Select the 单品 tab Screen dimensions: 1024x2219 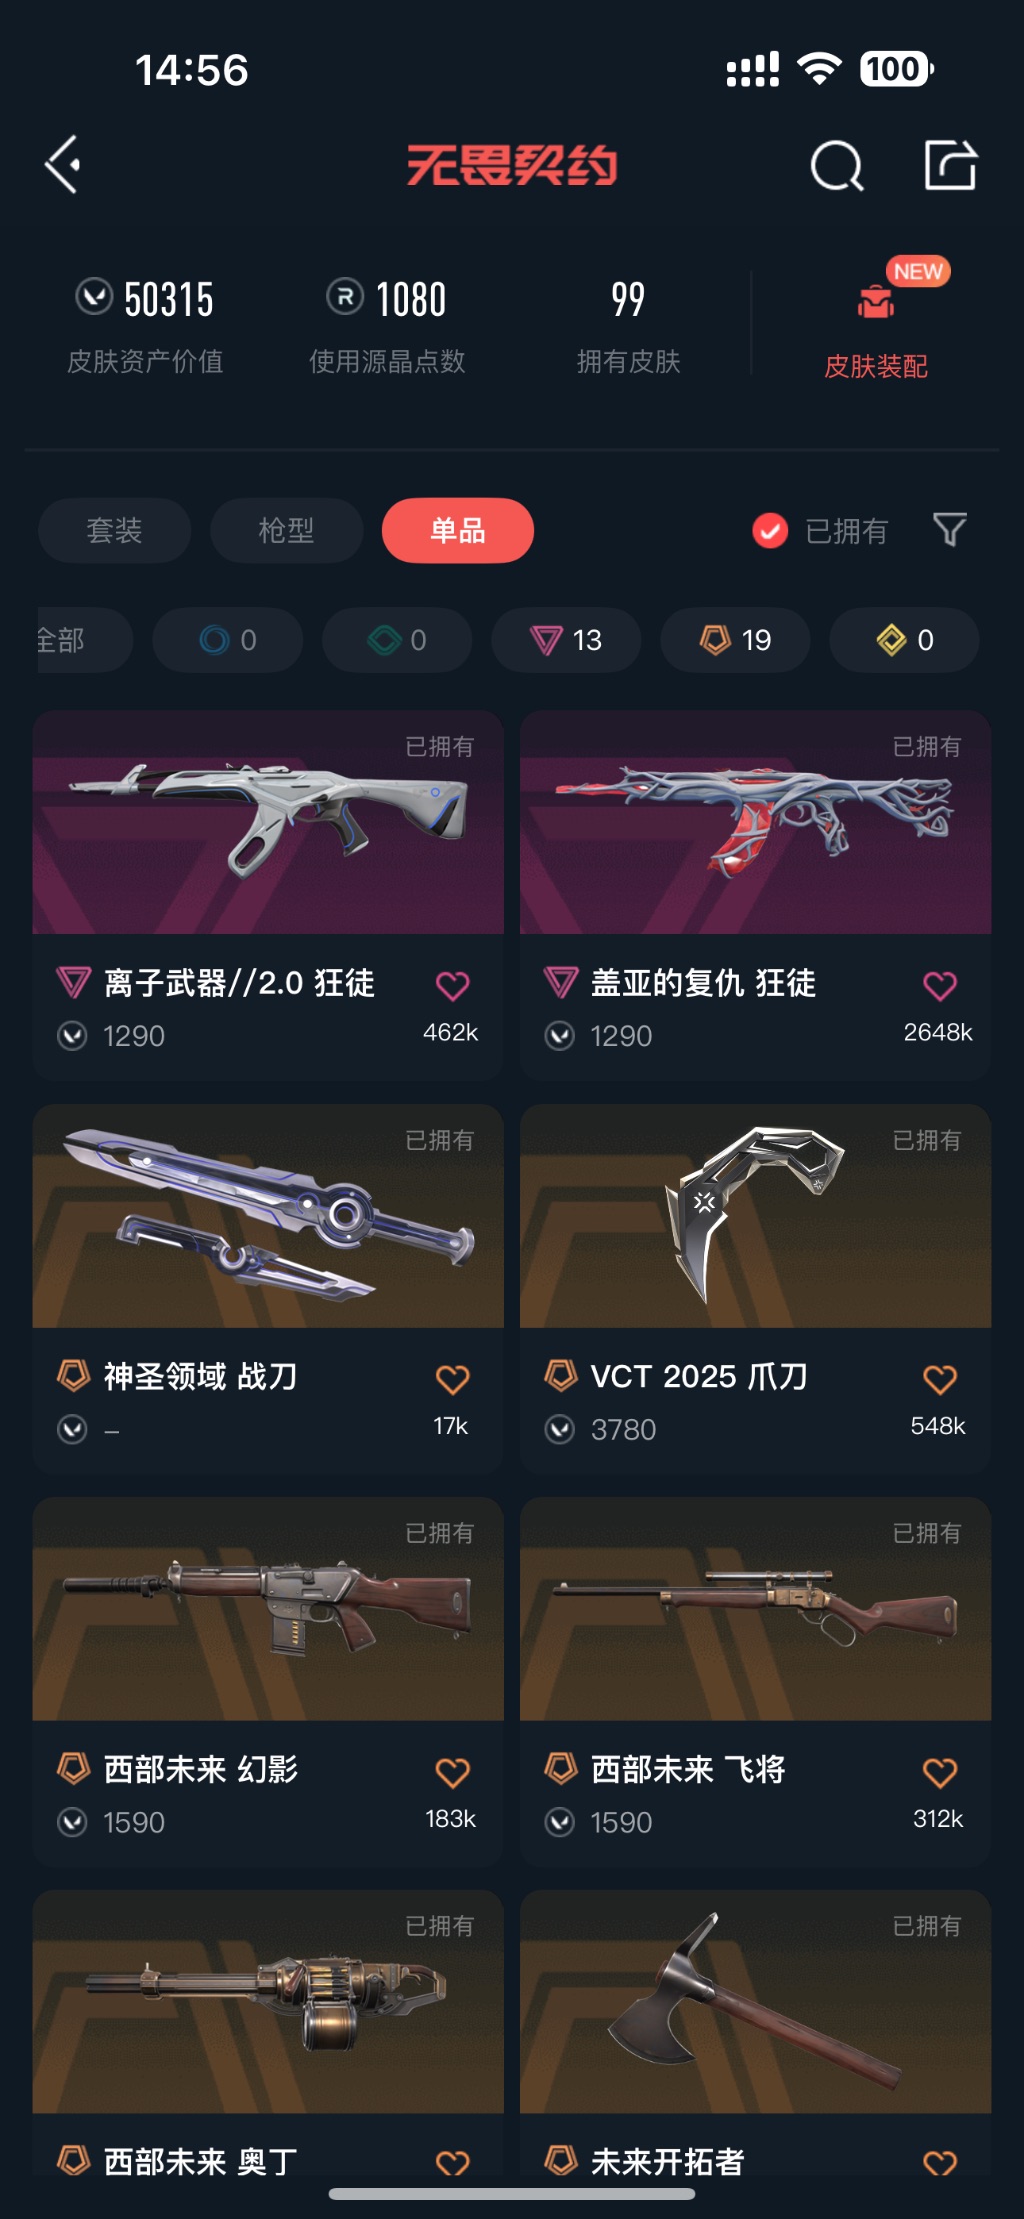458,530
